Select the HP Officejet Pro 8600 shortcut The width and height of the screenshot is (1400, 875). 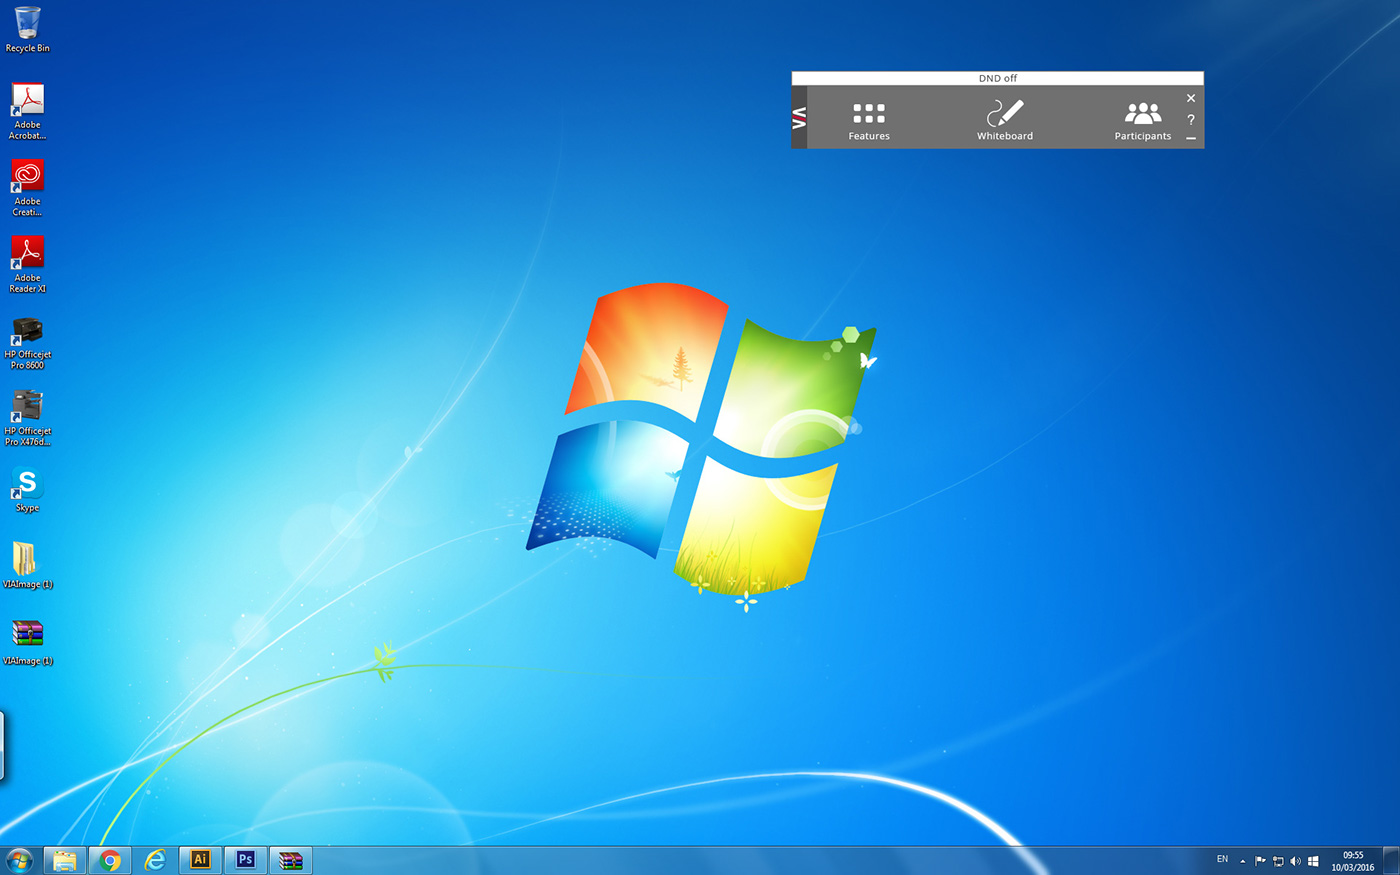pyautogui.click(x=27, y=342)
